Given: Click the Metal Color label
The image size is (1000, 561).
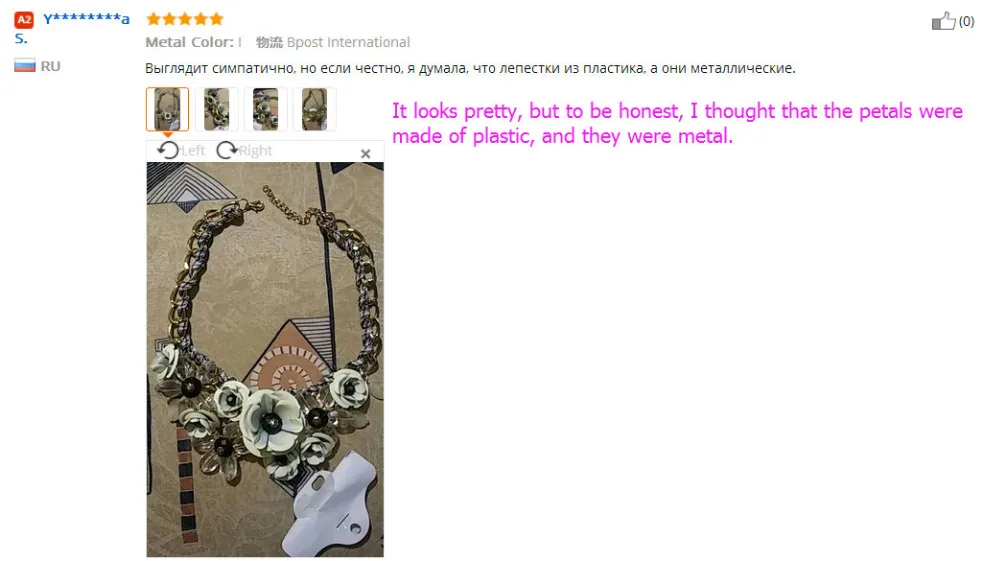Looking at the screenshot, I should 189,42.
